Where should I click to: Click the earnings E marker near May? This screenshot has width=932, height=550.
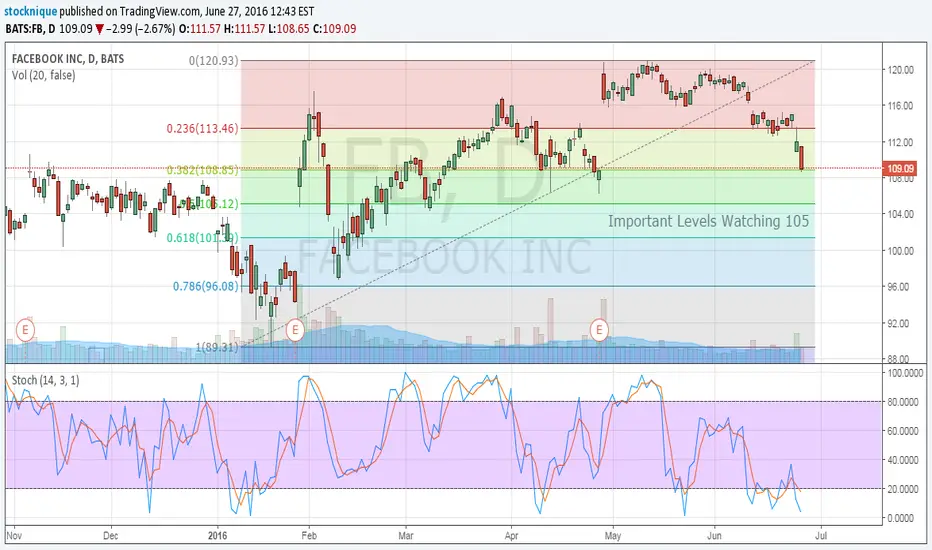599,329
